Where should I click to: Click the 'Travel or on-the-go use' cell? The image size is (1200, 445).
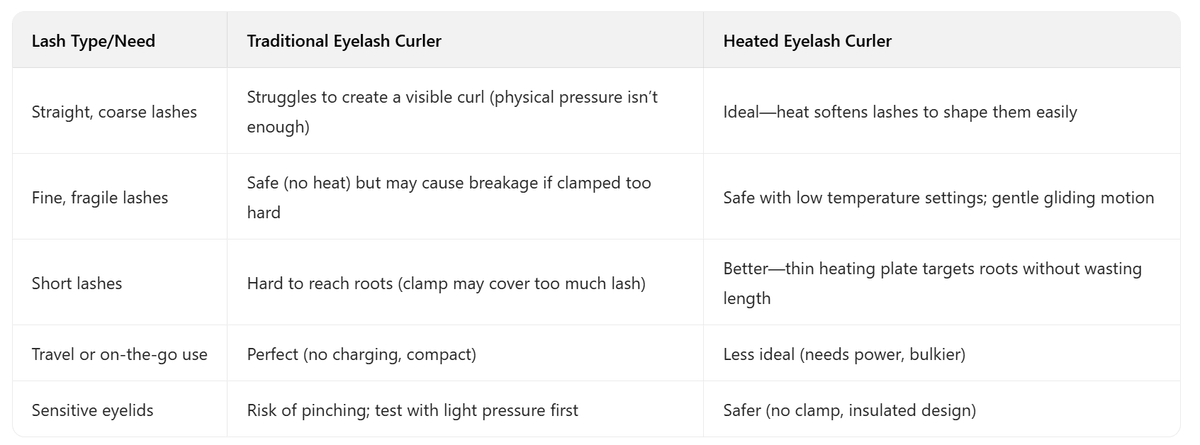point(120,354)
